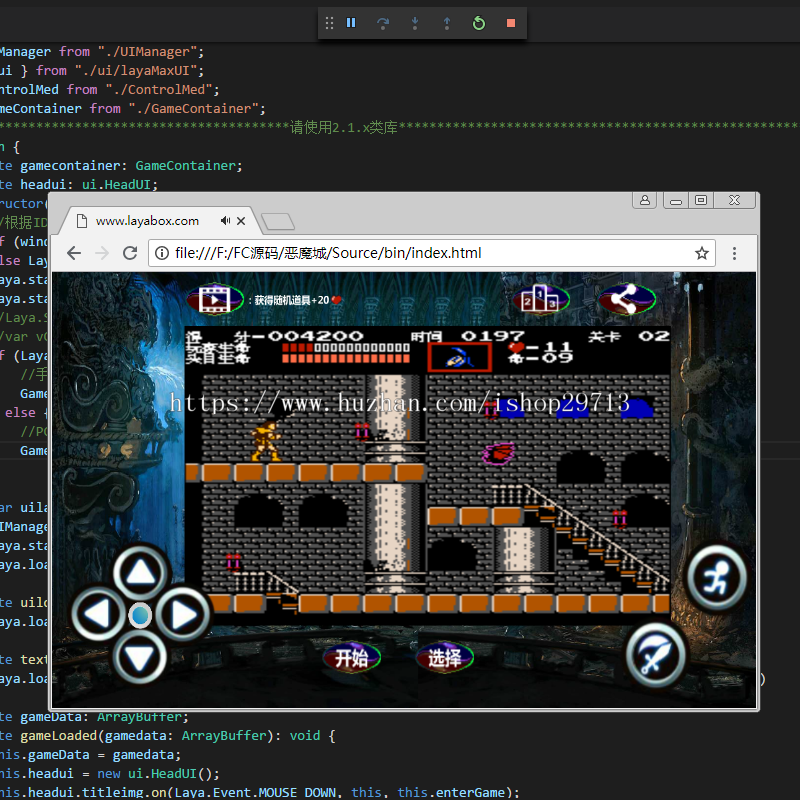Click the debug Step Over arrow
Image resolution: width=800 pixels, height=800 pixels.
click(x=383, y=23)
